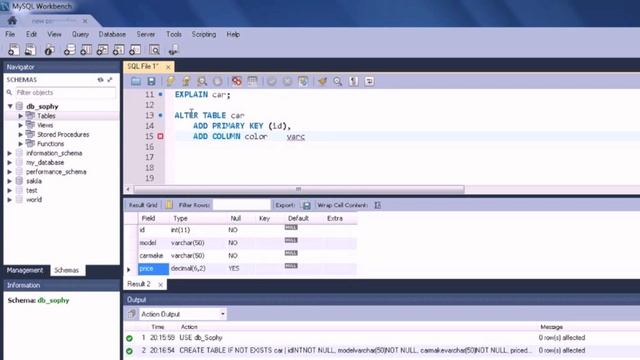This screenshot has height=360, width=640.
Task: Open a script file in SQL editor
Action: (136, 81)
